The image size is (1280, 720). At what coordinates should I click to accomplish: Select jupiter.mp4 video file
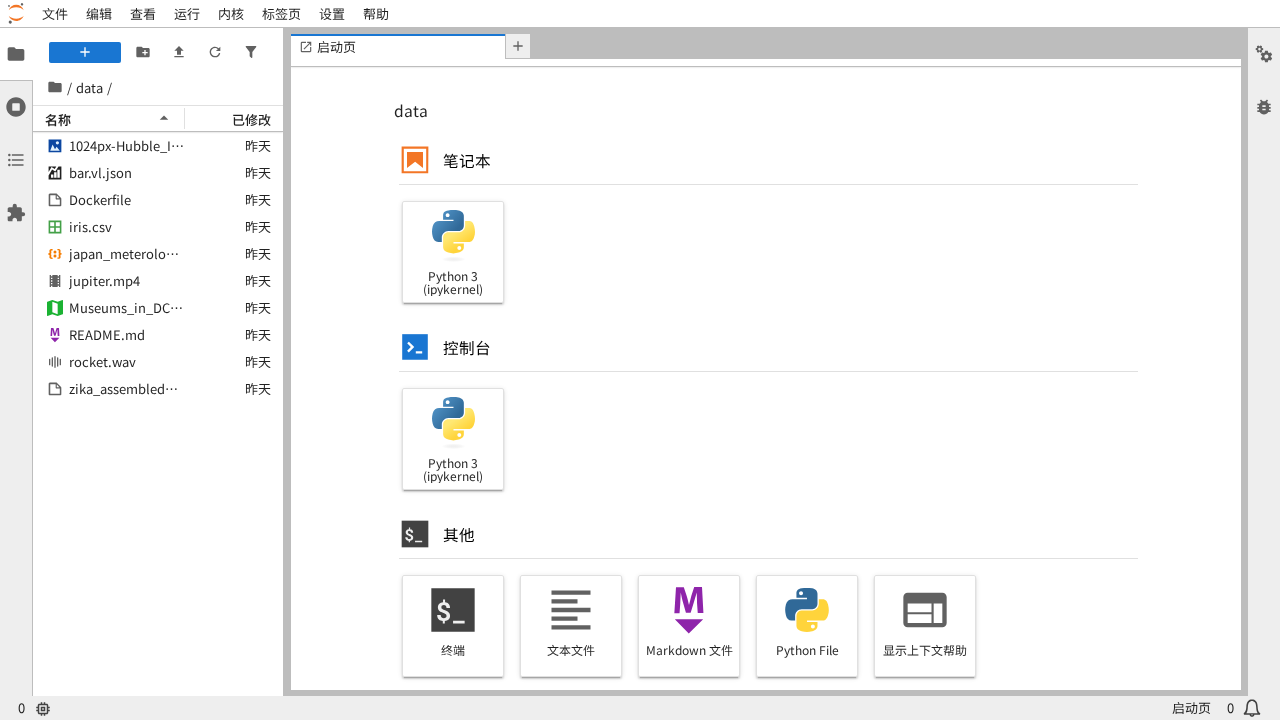click(x=158, y=281)
